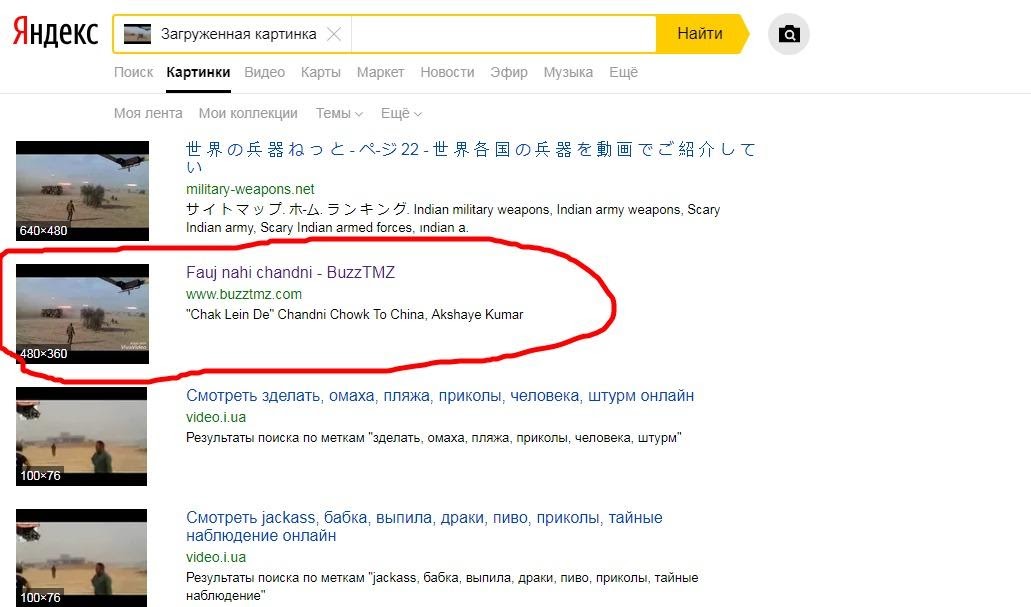Click description mentioning "зделать, омаха, пляжа" tags
Image resolution: width=1031 pixels, height=607 pixels.
tap(433, 437)
